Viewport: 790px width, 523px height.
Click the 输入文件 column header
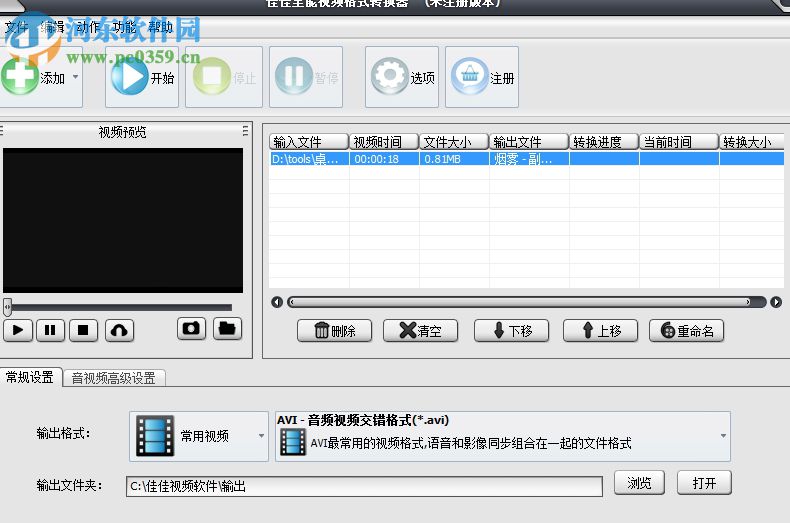point(309,142)
